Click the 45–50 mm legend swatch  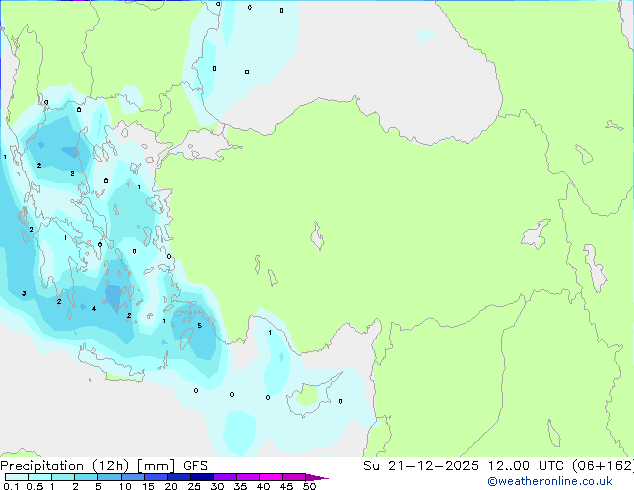[x=294, y=477]
